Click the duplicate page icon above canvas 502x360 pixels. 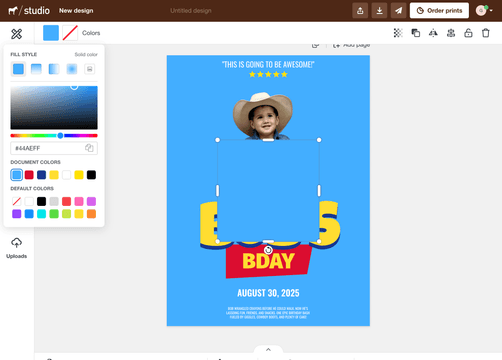tap(315, 45)
